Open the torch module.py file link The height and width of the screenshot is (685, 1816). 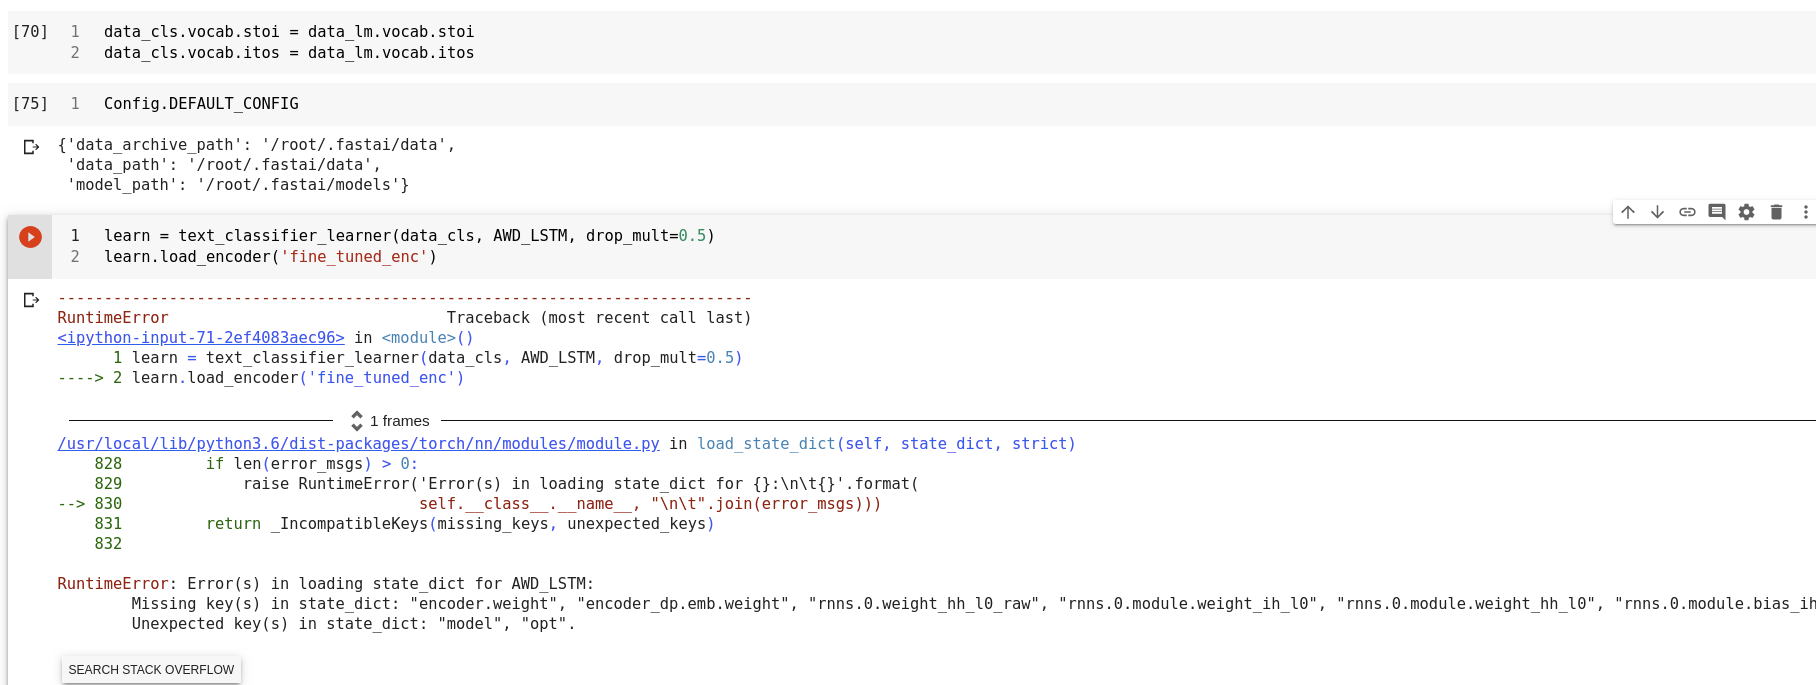point(358,444)
